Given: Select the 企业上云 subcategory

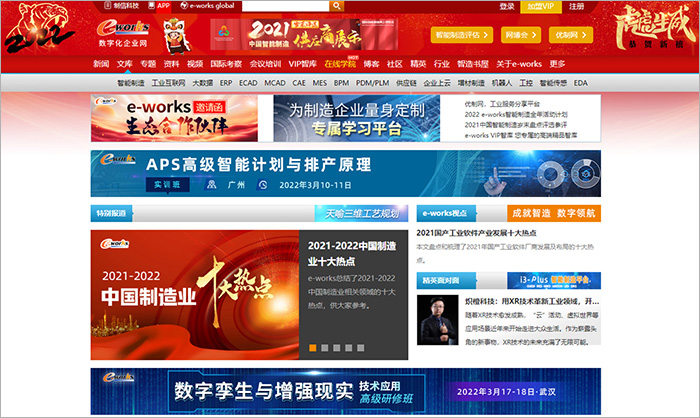Looking at the screenshot, I should [x=437, y=83].
